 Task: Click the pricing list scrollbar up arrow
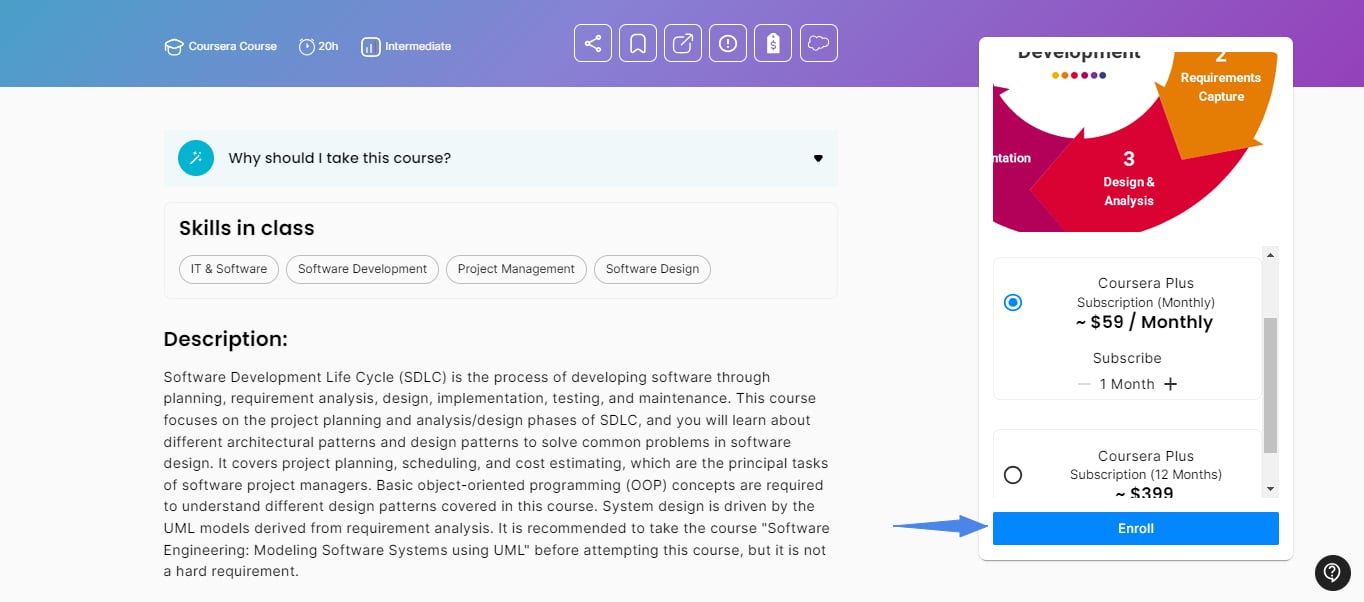1271,255
